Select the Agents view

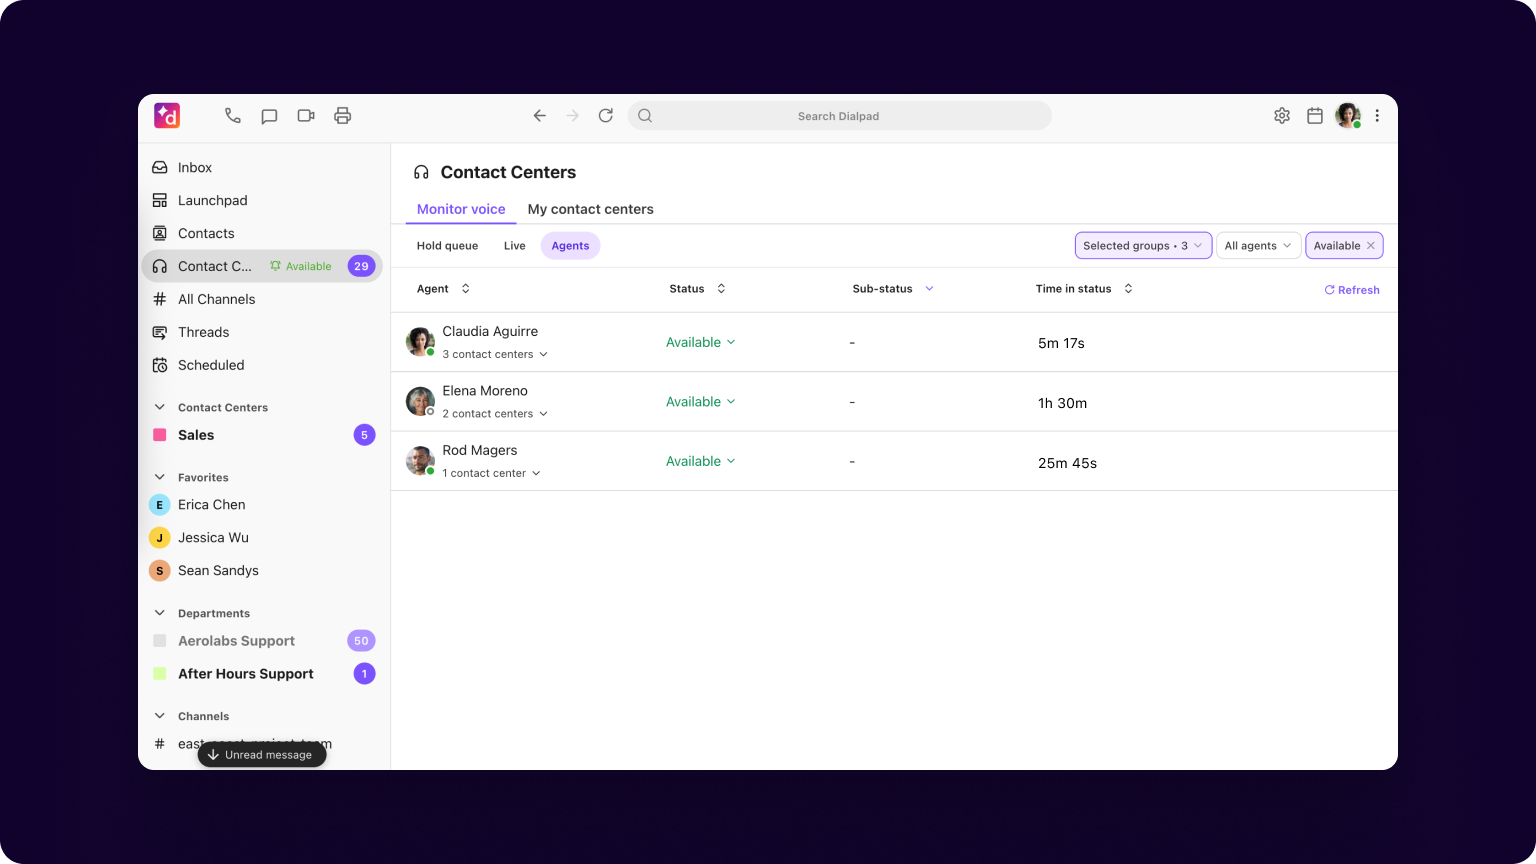(x=571, y=246)
